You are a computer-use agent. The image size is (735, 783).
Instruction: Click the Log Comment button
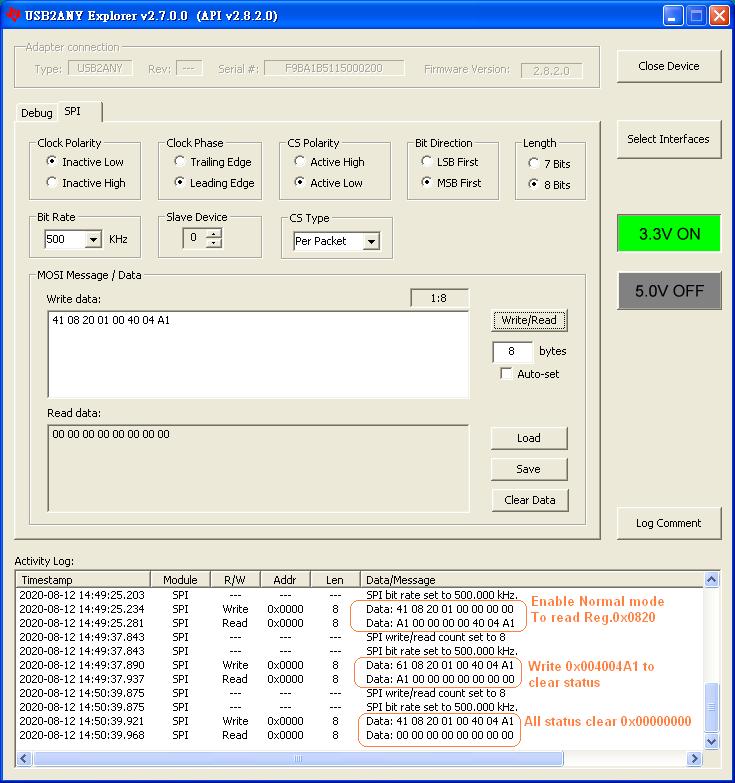pyautogui.click(x=669, y=523)
